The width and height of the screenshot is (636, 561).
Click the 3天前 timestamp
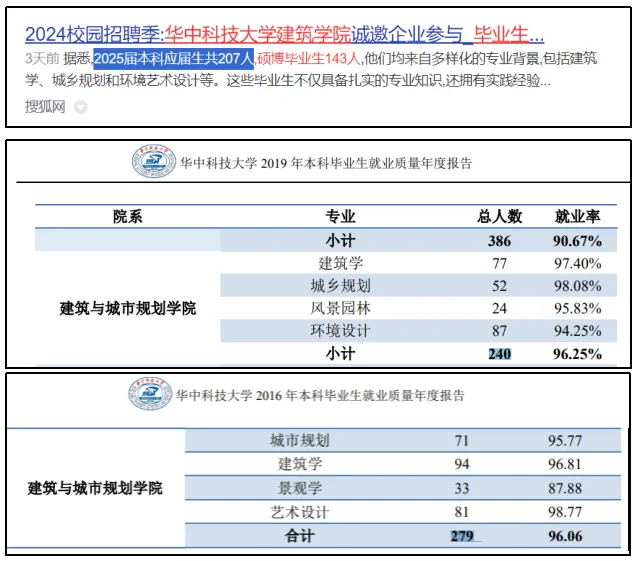(42, 58)
